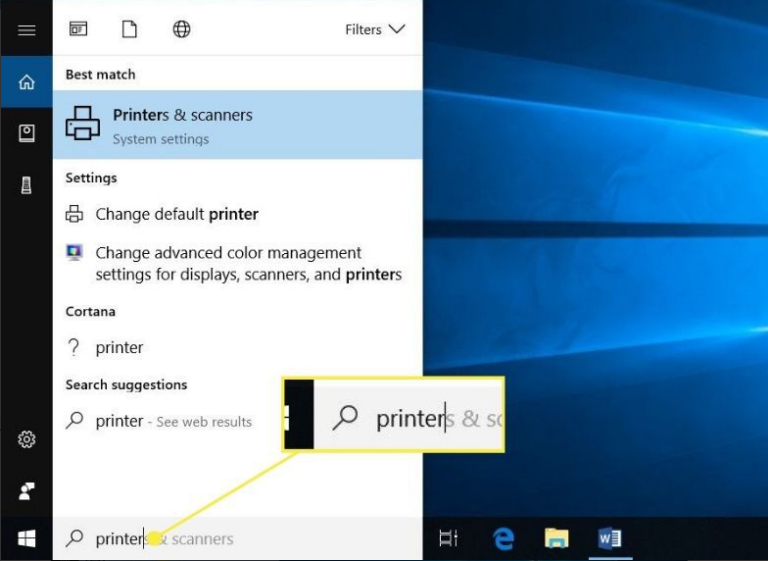Image resolution: width=768 pixels, height=561 pixels.
Task: Select Change default printer setting
Action: click(x=176, y=214)
